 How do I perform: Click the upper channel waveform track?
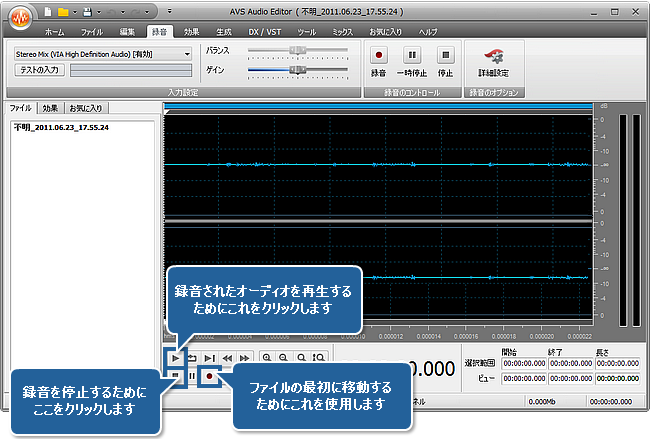pyautogui.click(x=378, y=165)
